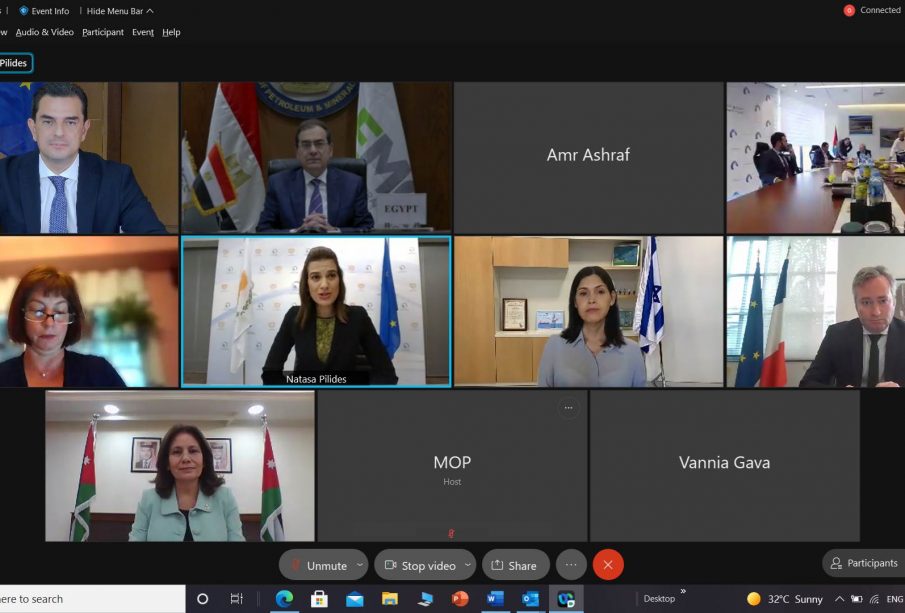Click the Share screen button

click(x=515, y=565)
